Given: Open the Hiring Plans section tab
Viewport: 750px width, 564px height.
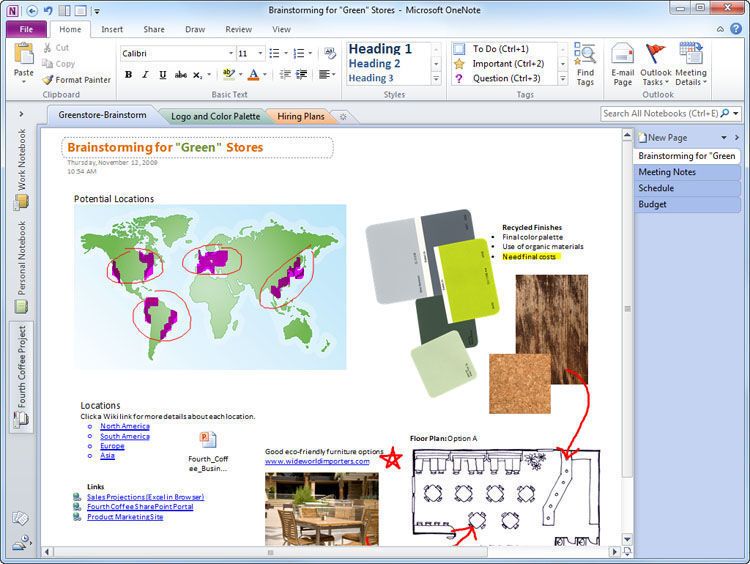Looking at the screenshot, I should click(300, 116).
